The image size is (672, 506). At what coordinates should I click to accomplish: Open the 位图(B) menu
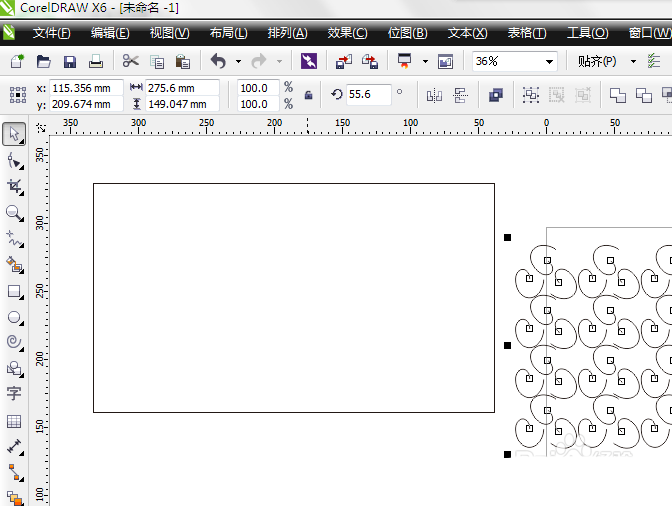pyautogui.click(x=407, y=33)
